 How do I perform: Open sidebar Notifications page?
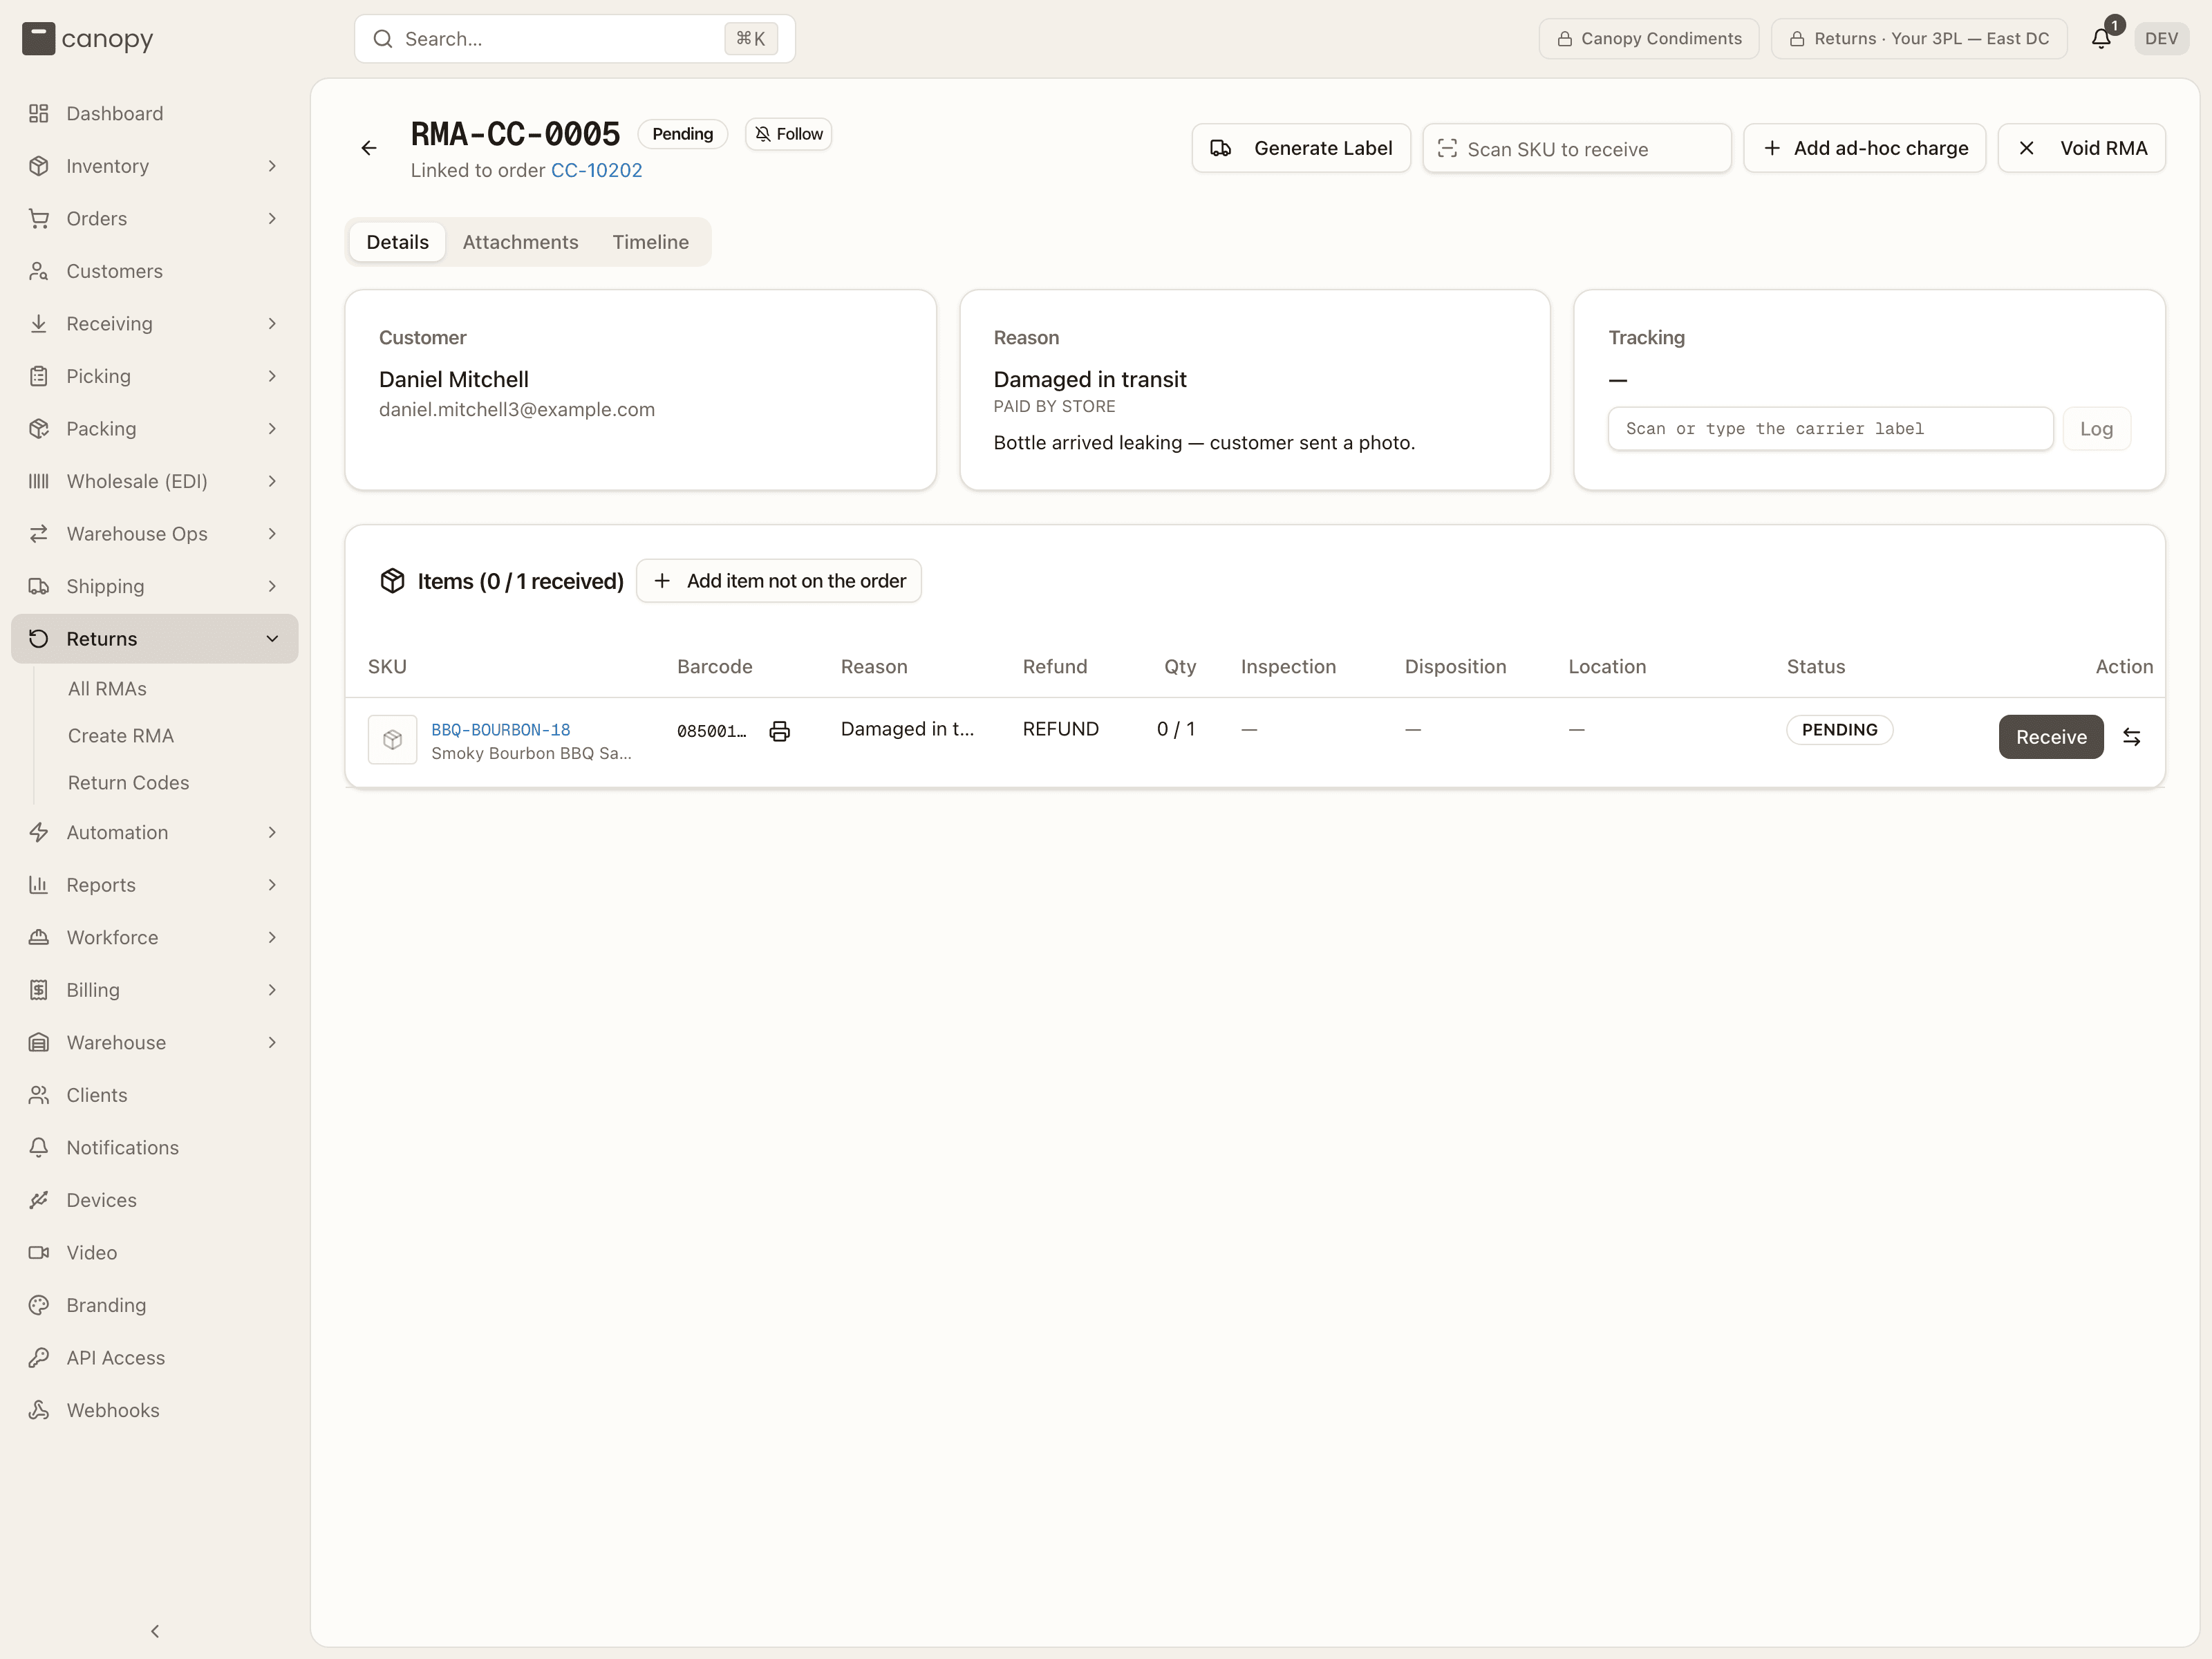click(155, 1148)
